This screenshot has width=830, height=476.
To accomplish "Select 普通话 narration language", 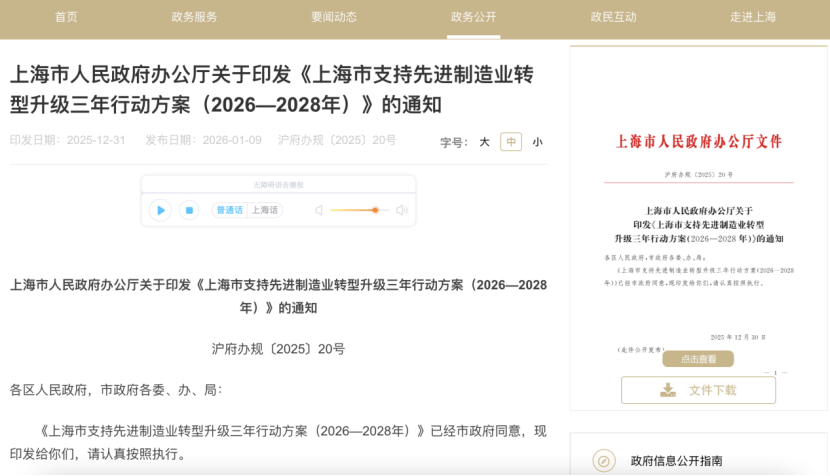I will [x=229, y=210].
